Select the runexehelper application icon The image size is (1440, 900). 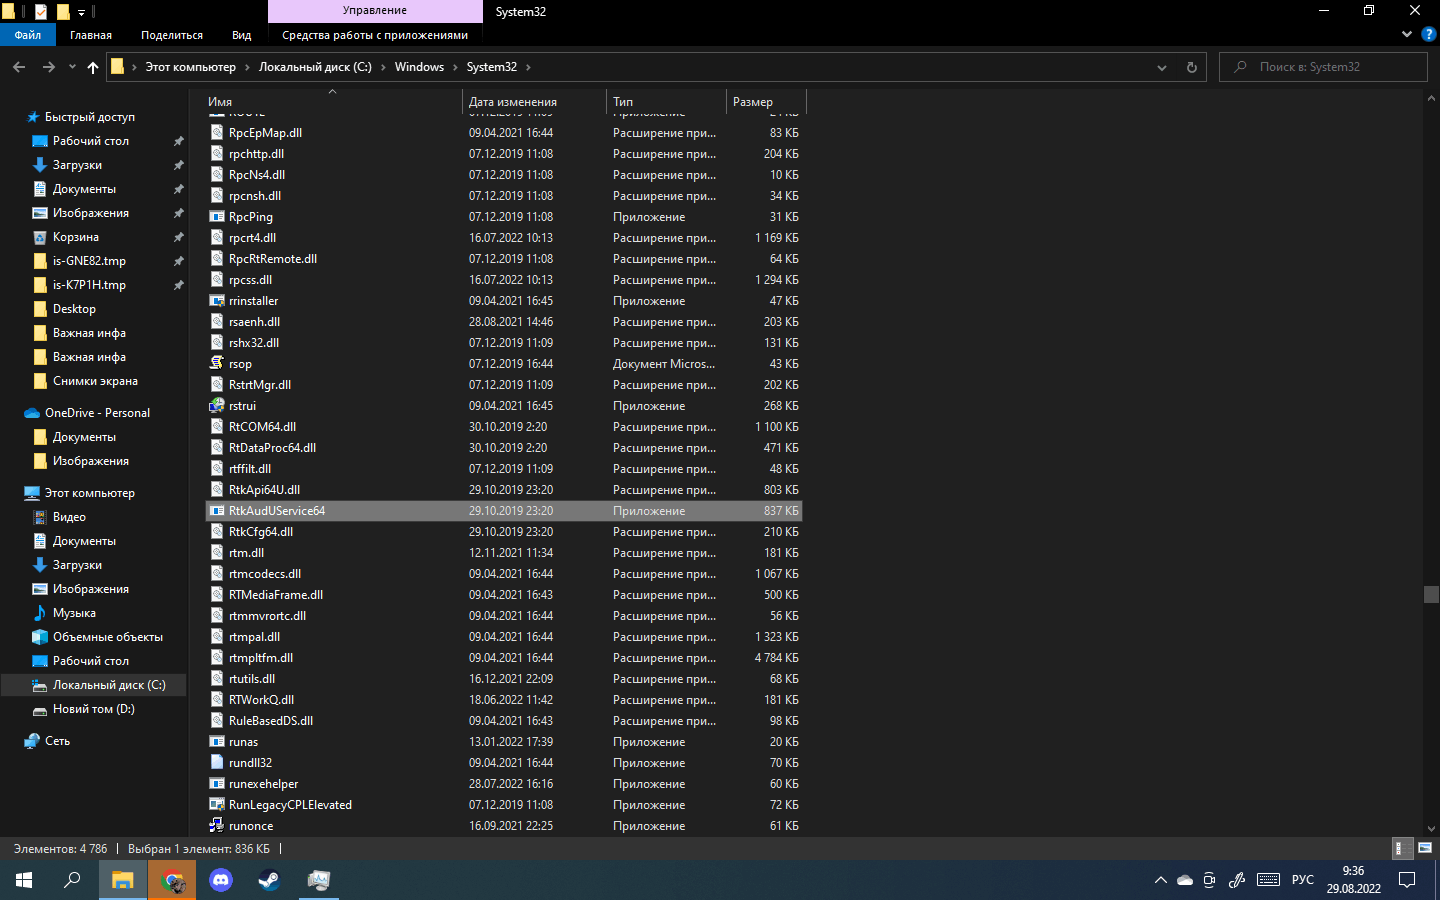[x=216, y=784]
